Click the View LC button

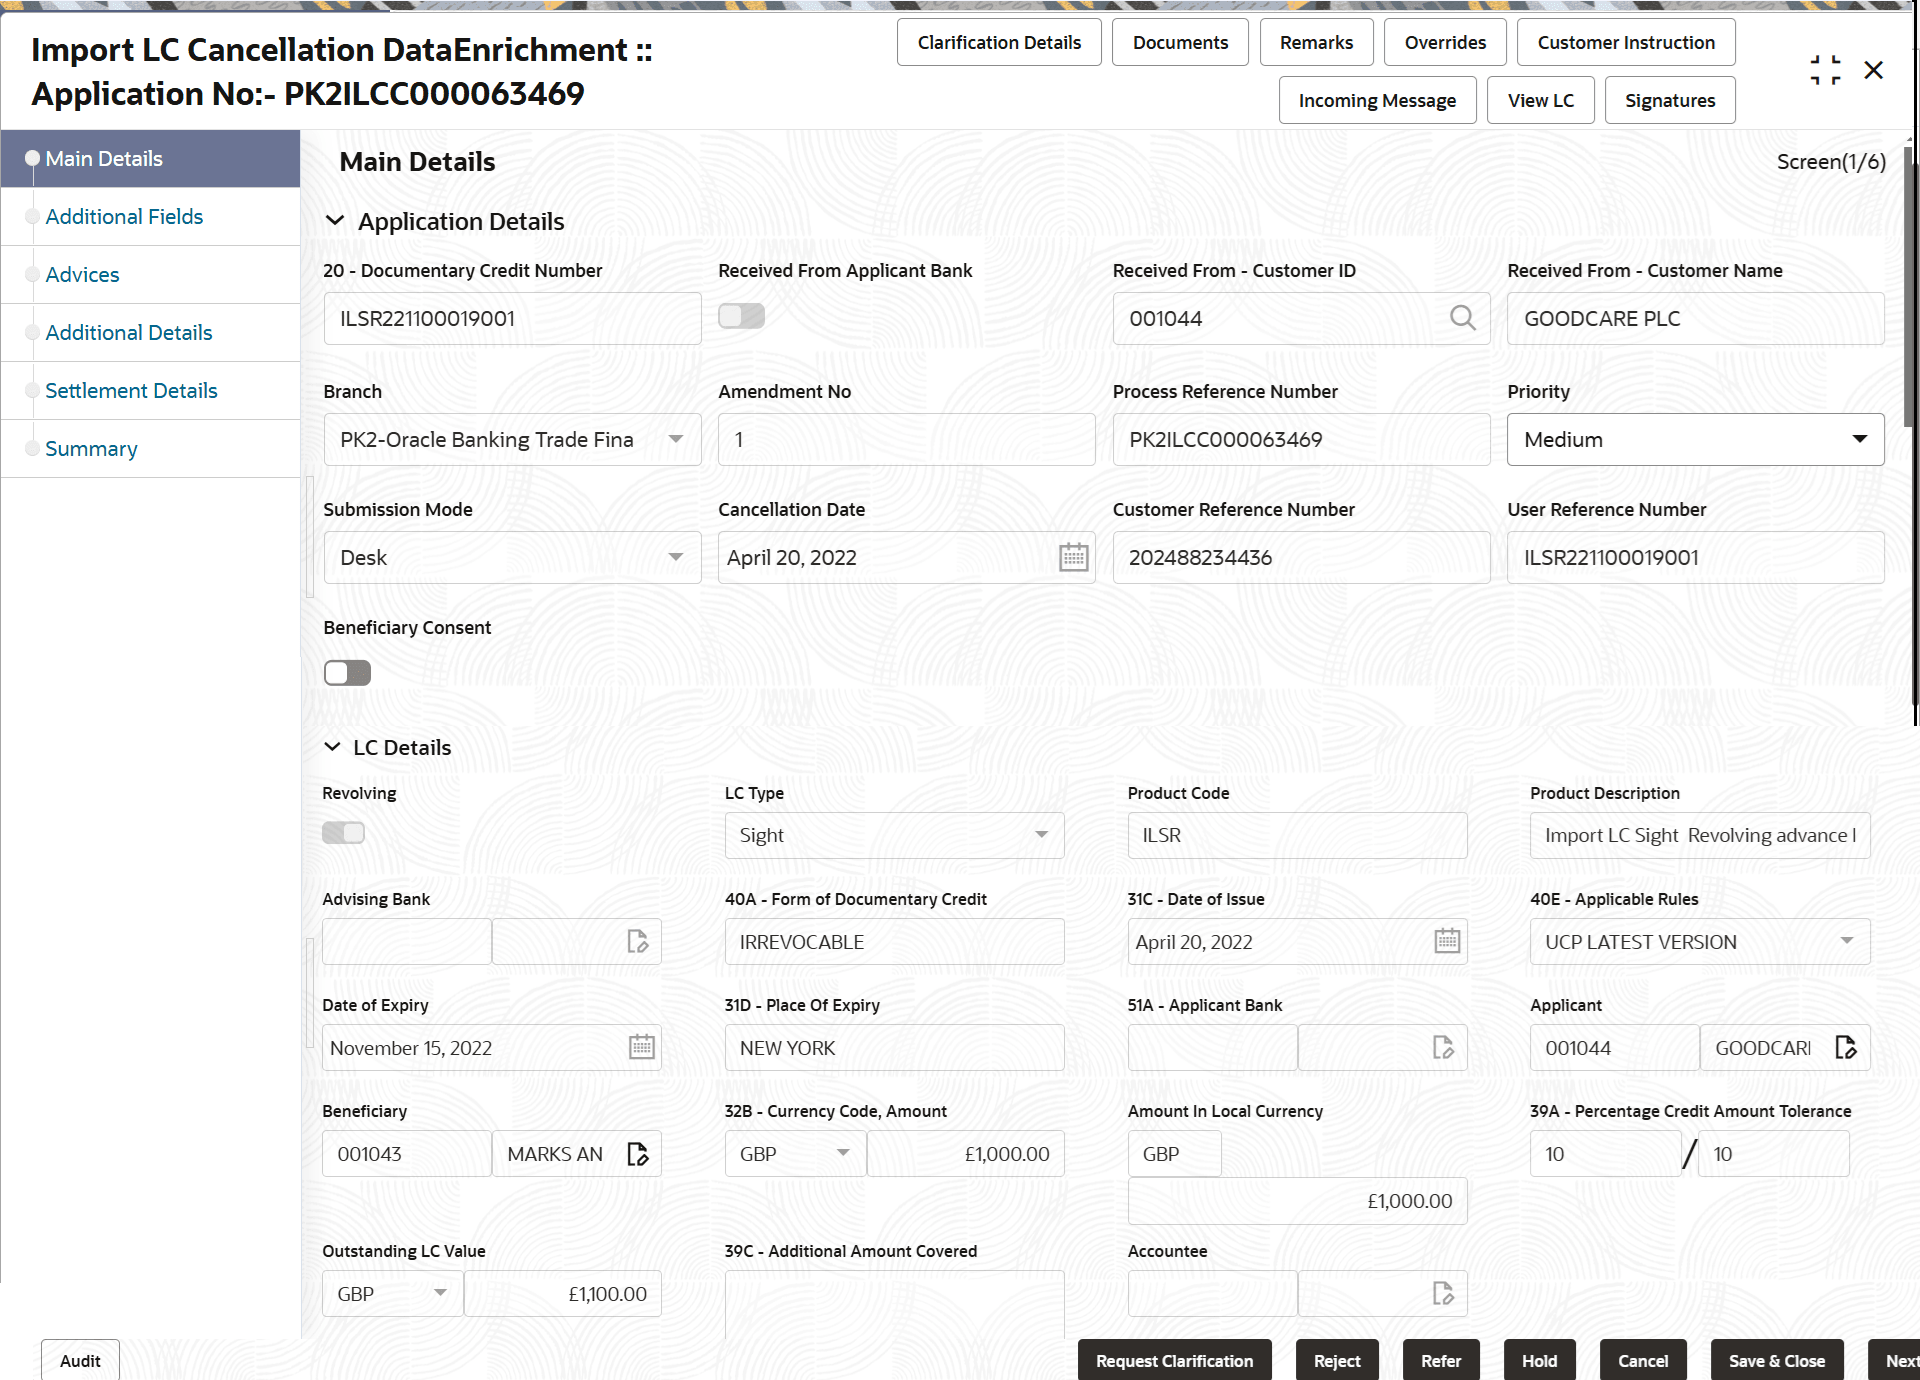(1540, 100)
